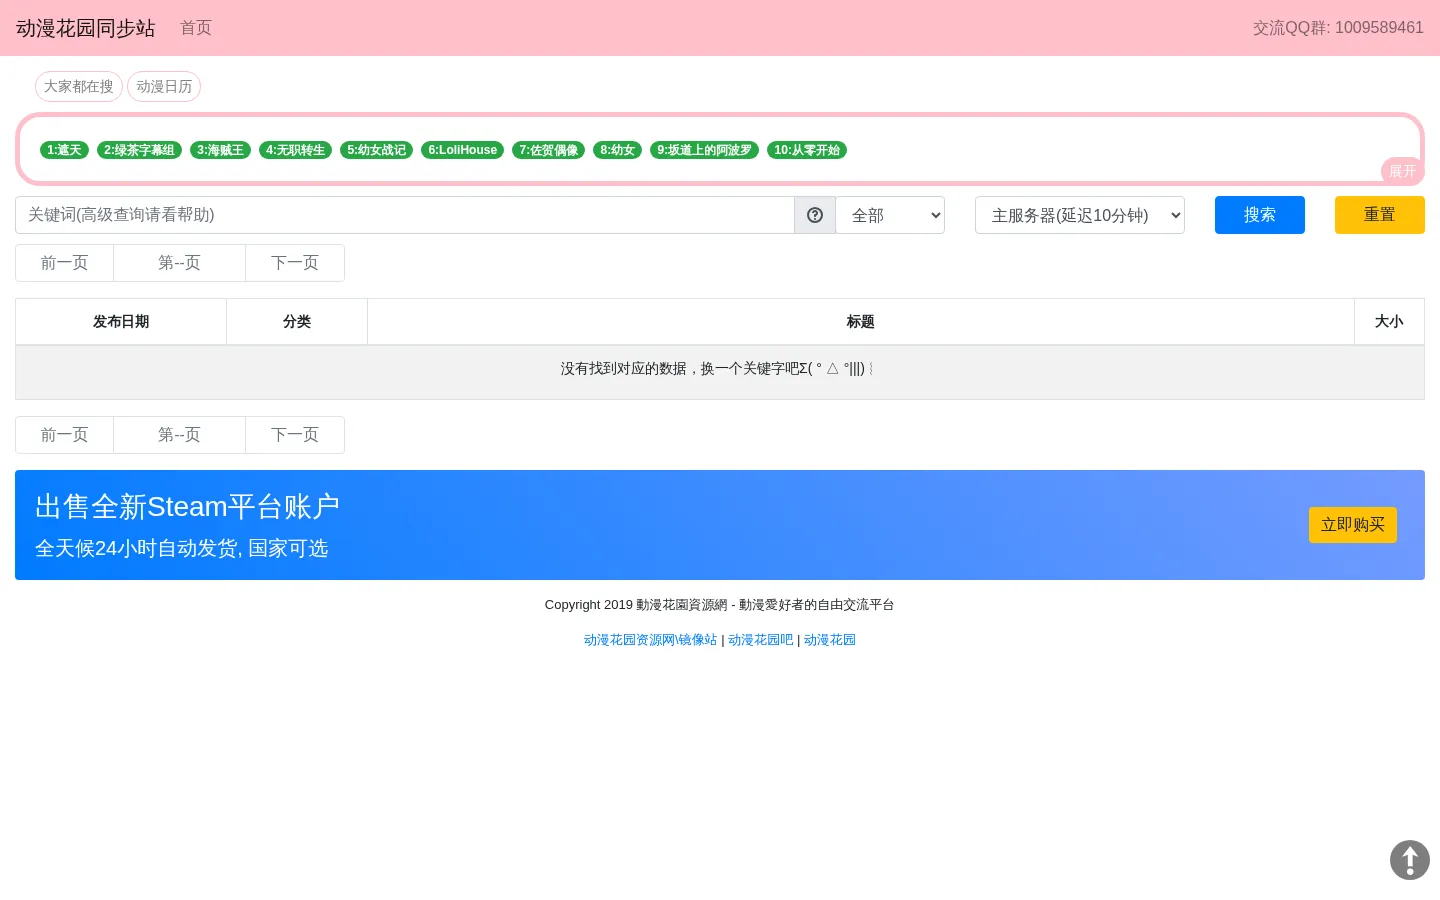Viewport: 1440px width, 900px height.
Task: Click the 发布日期 column header
Action: [121, 322]
